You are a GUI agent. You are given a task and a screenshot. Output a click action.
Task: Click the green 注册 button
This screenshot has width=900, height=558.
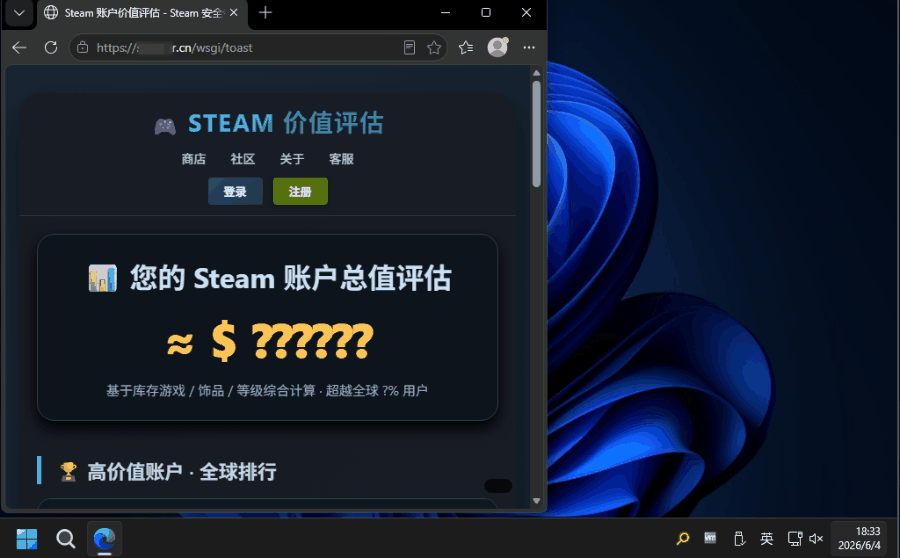pos(300,191)
